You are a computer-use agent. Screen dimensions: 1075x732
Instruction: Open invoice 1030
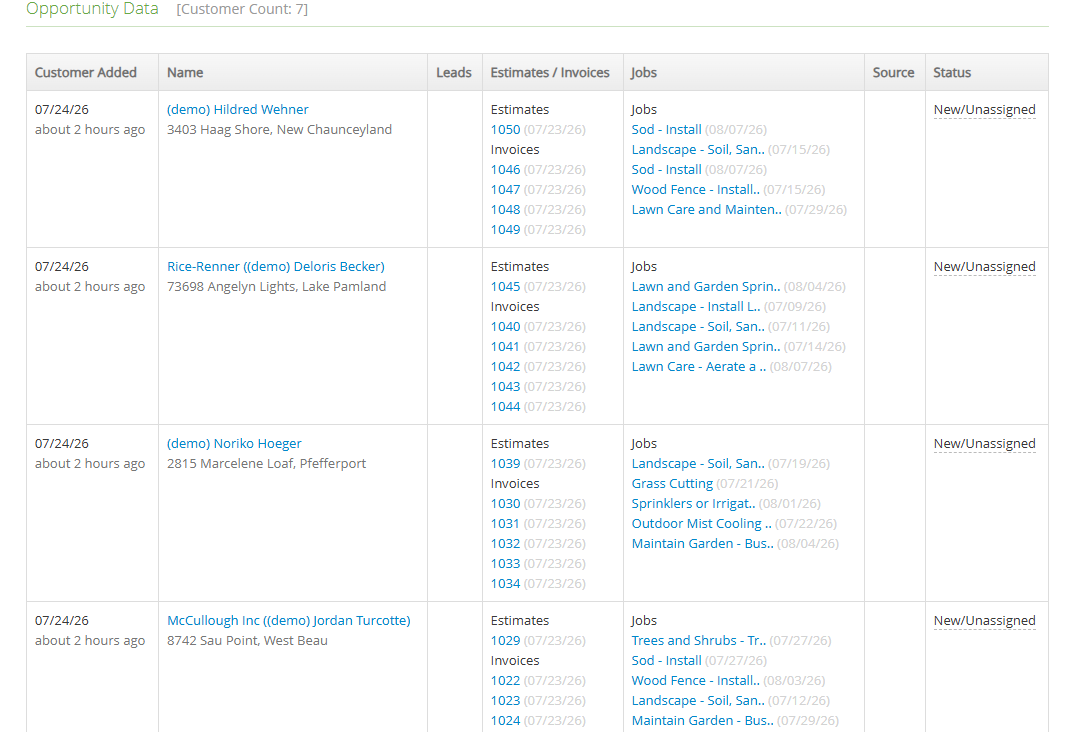[505, 503]
